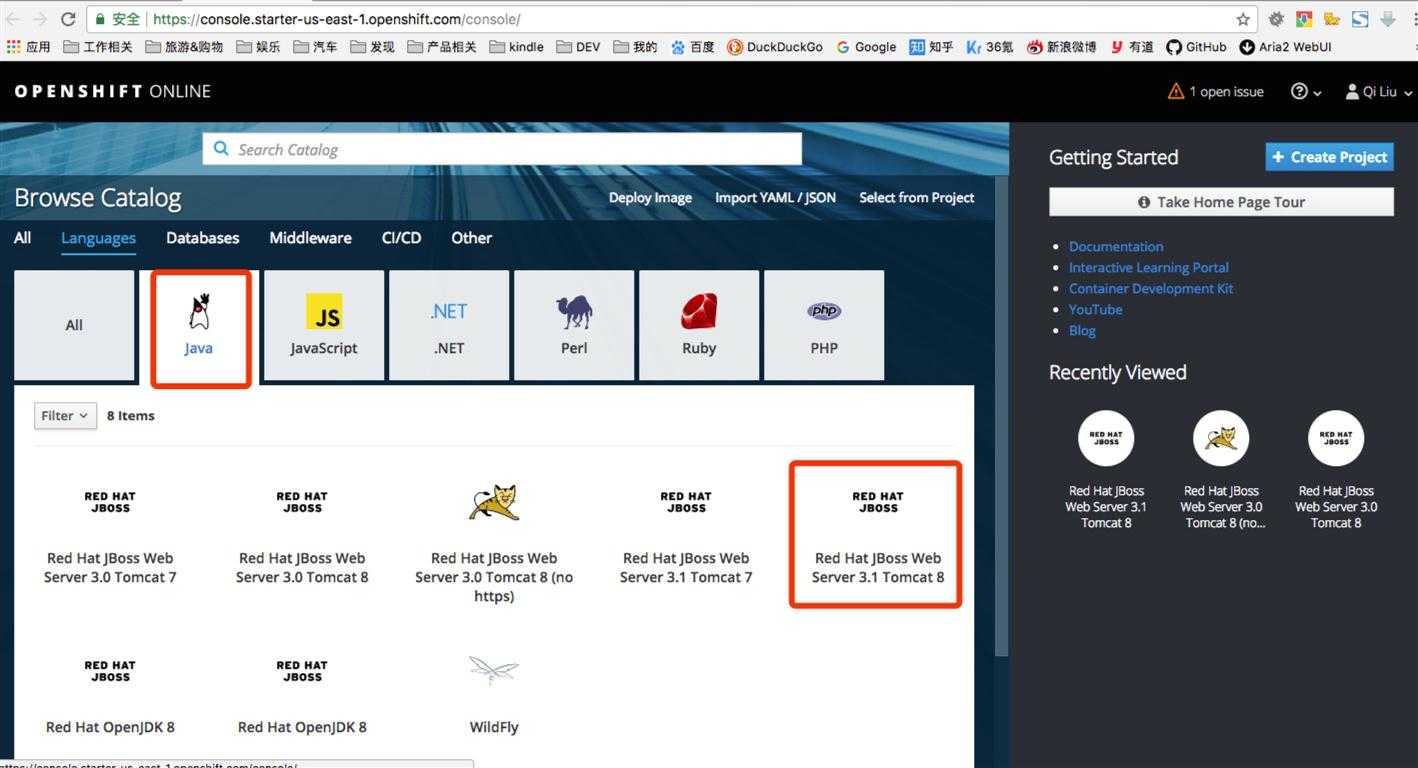Open the Blog link
The height and width of the screenshot is (768, 1418).
click(x=1082, y=330)
